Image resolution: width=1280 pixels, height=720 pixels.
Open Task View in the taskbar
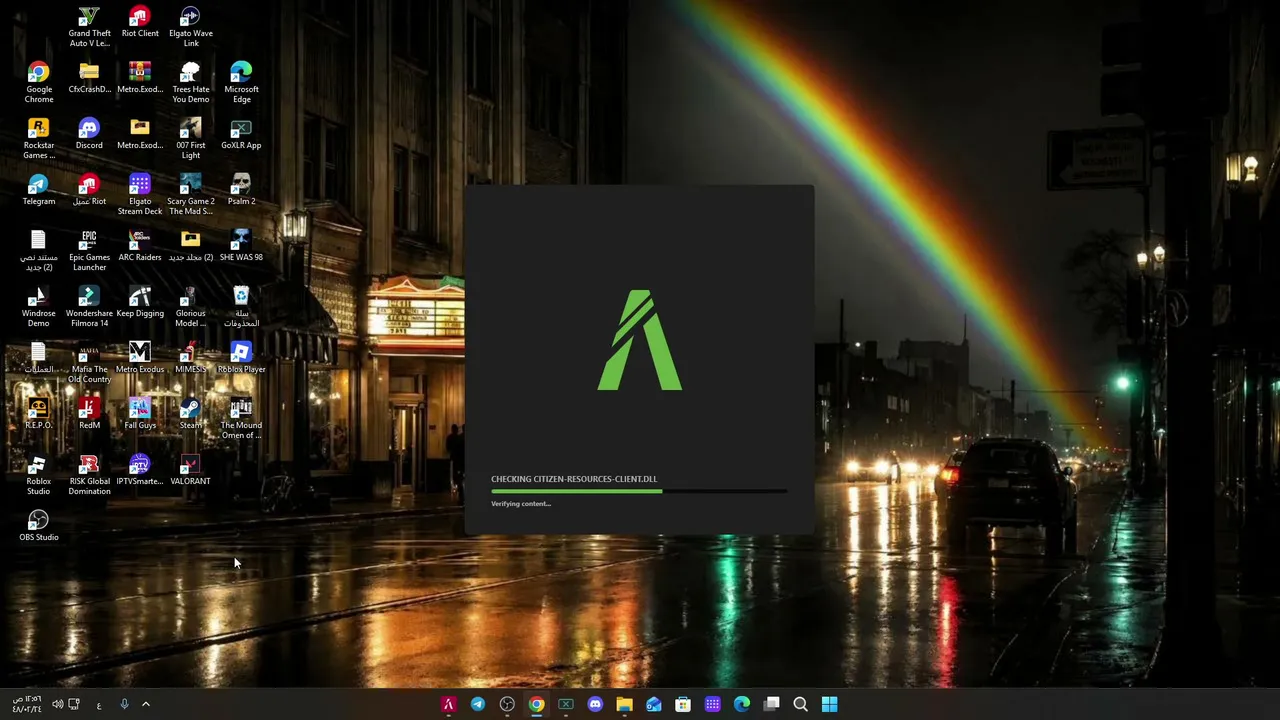click(771, 704)
